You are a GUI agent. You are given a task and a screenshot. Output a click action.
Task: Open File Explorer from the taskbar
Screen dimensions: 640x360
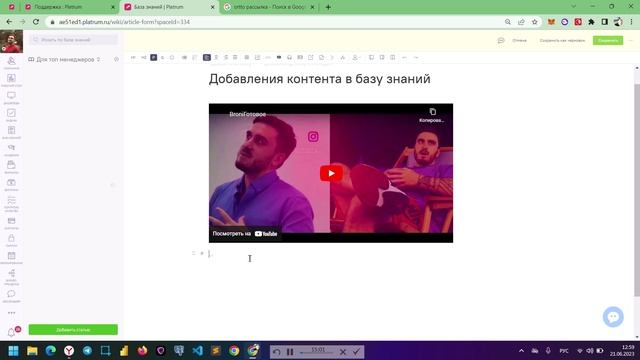click(x=32, y=351)
